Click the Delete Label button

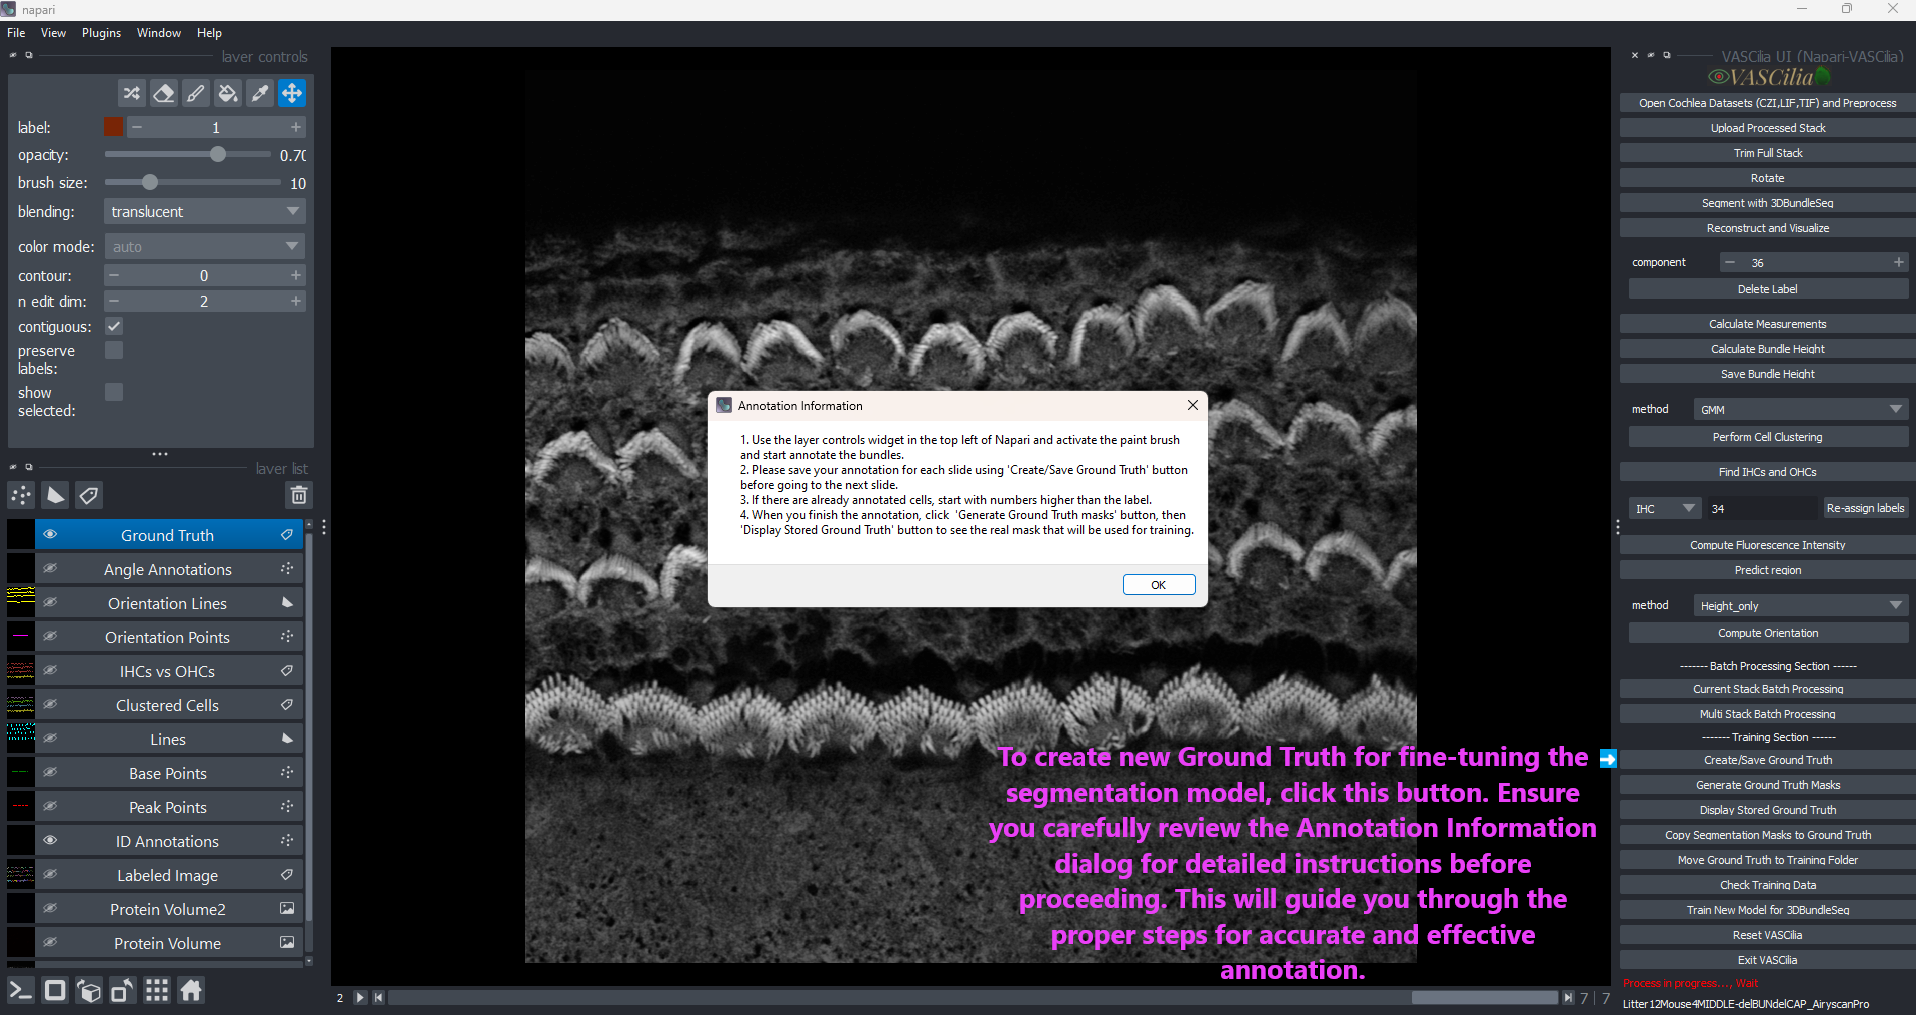[x=1768, y=289]
